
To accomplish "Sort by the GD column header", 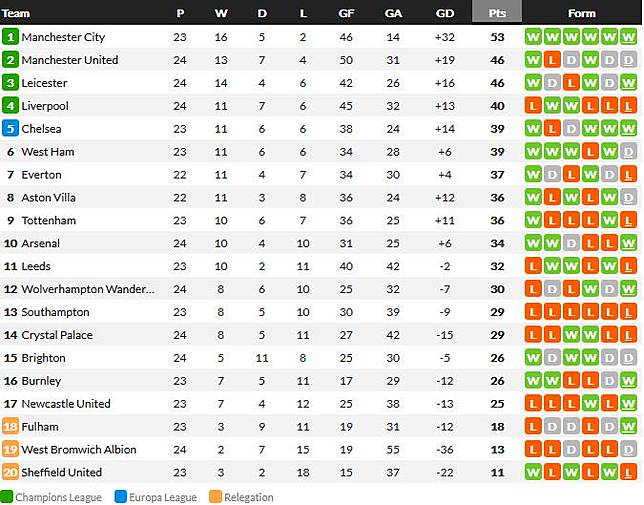I will (446, 13).
